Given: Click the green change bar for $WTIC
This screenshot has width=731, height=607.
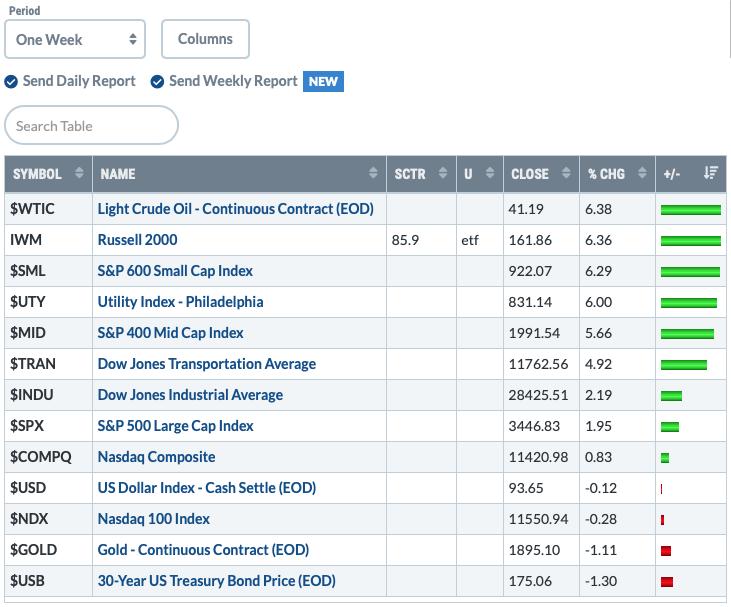Looking at the screenshot, I should 691,210.
